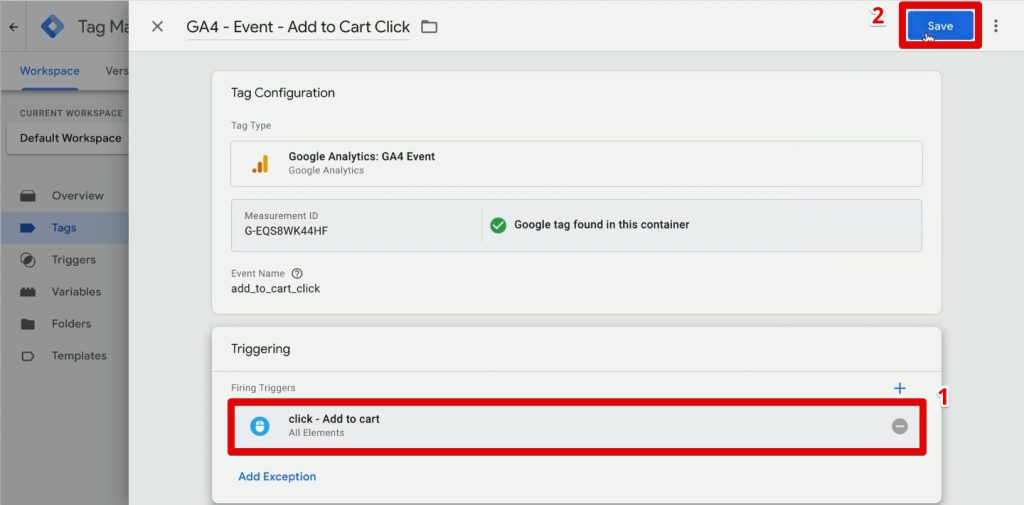Image resolution: width=1024 pixels, height=505 pixels.
Task: Select the Google Analytics: GA4 Event tag type
Action: pyautogui.click(x=576, y=163)
